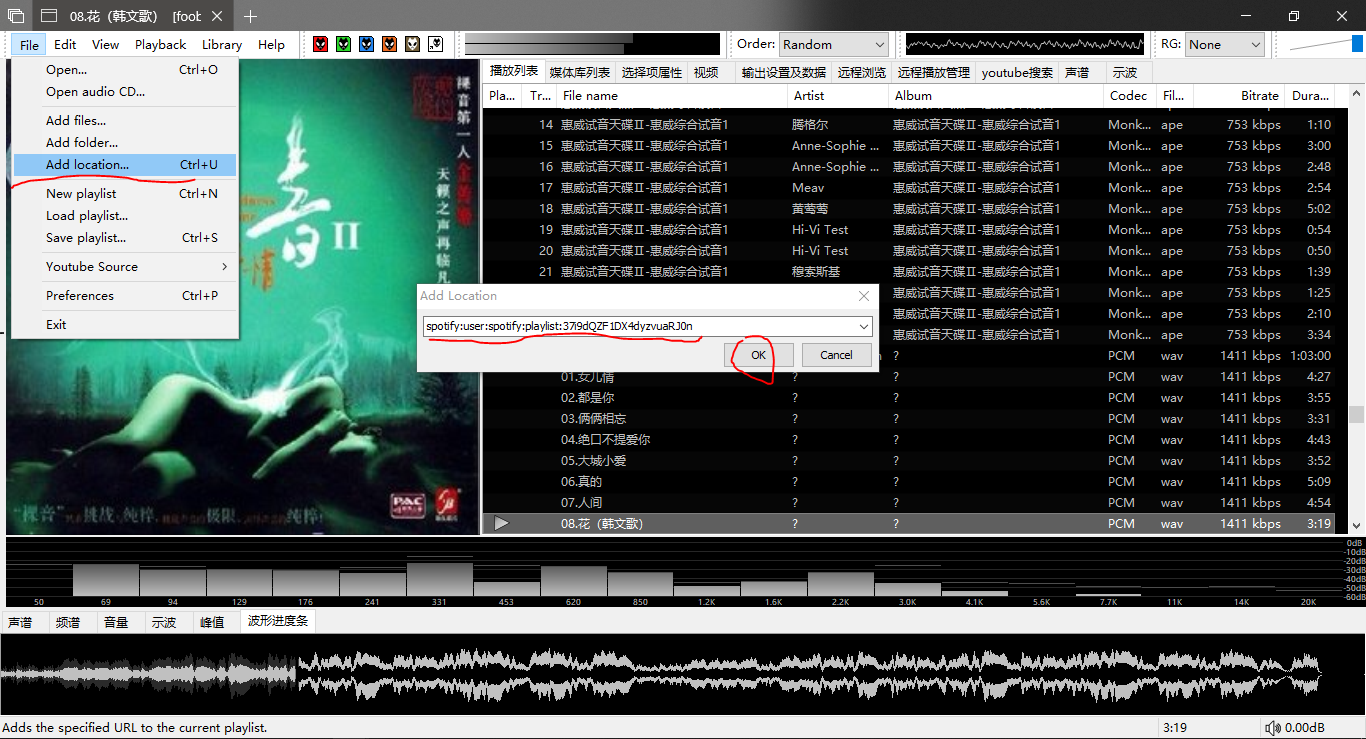The width and height of the screenshot is (1366, 739).
Task: Click the tan alien toolbar icon
Action: pos(412,44)
